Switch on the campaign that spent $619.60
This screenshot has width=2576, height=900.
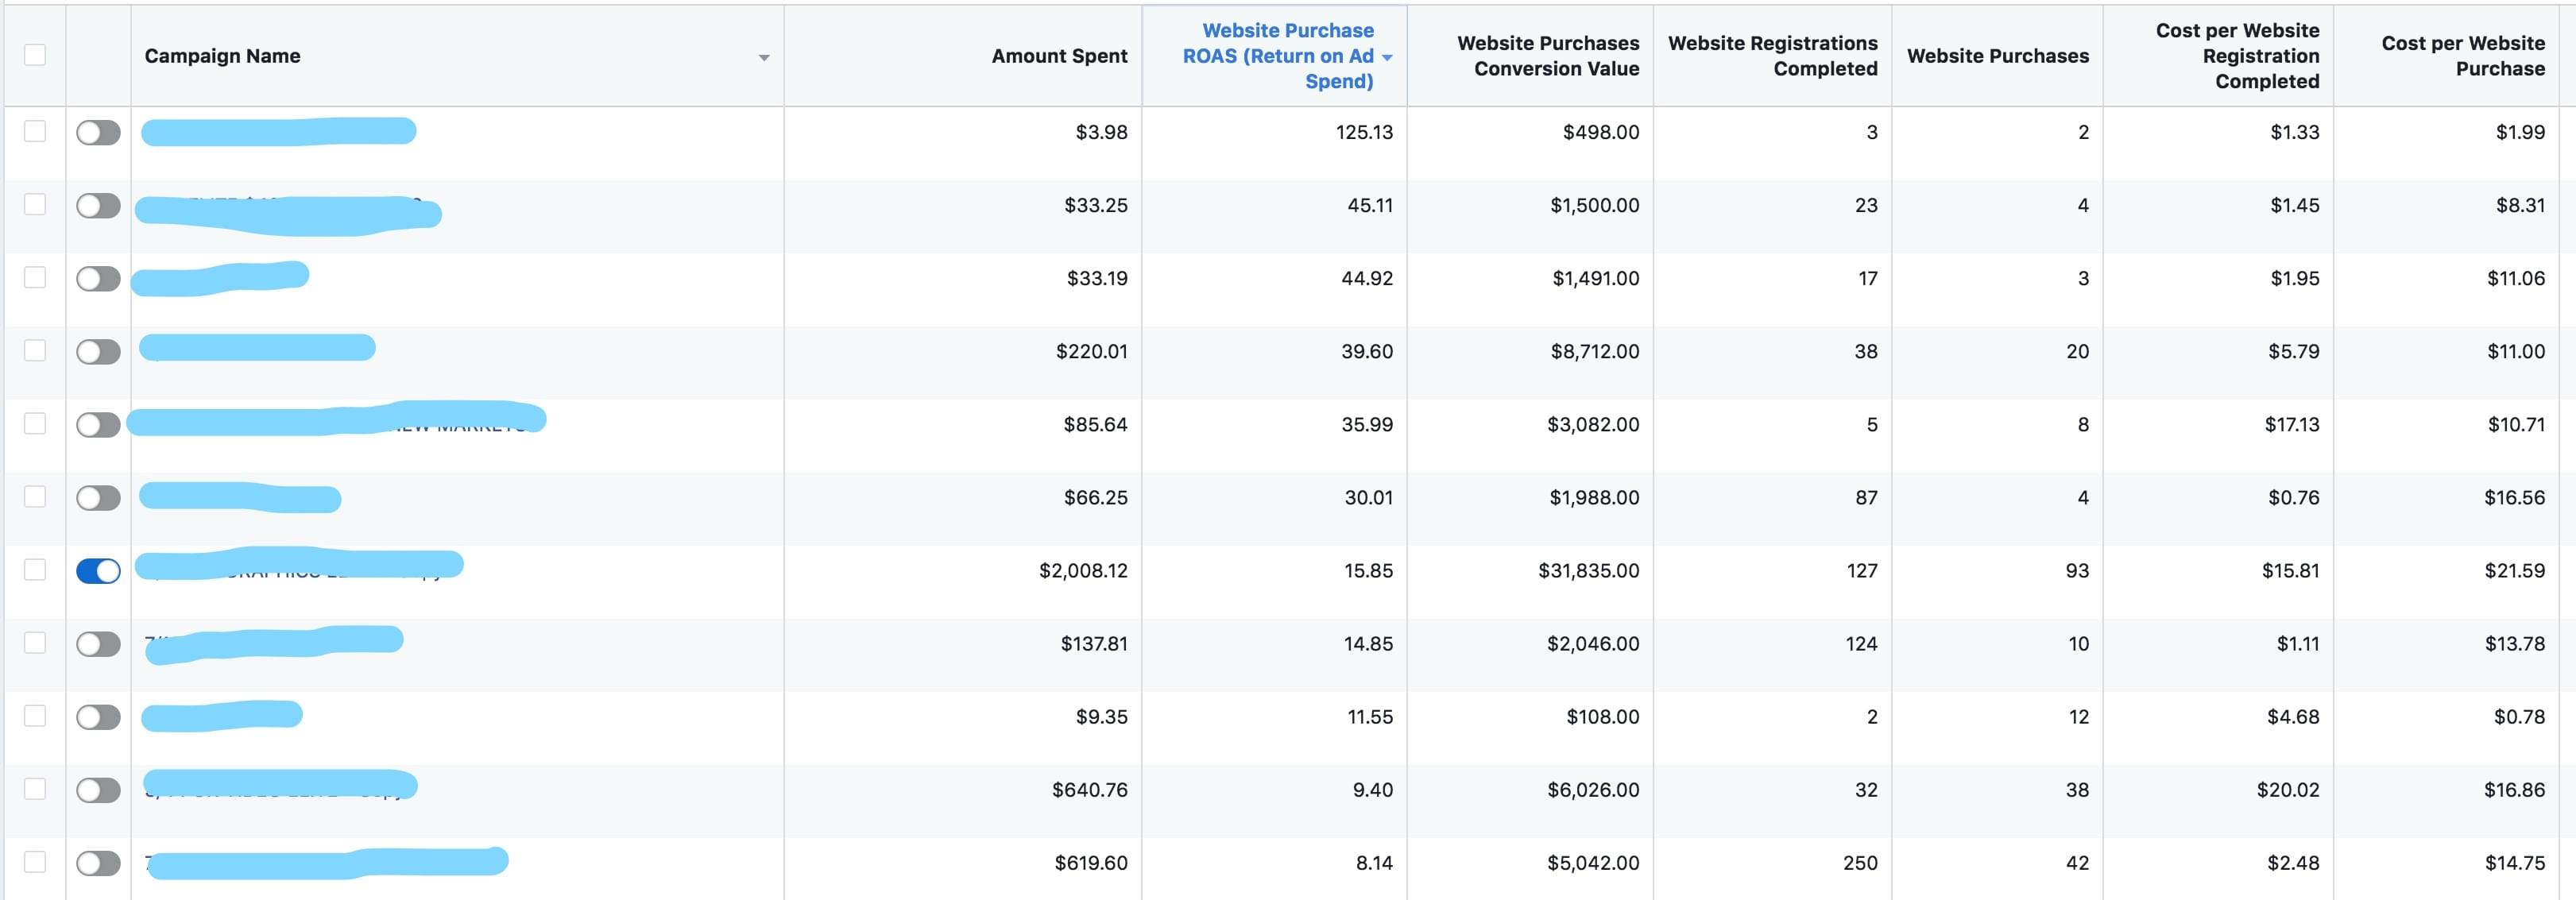pyautogui.click(x=98, y=863)
